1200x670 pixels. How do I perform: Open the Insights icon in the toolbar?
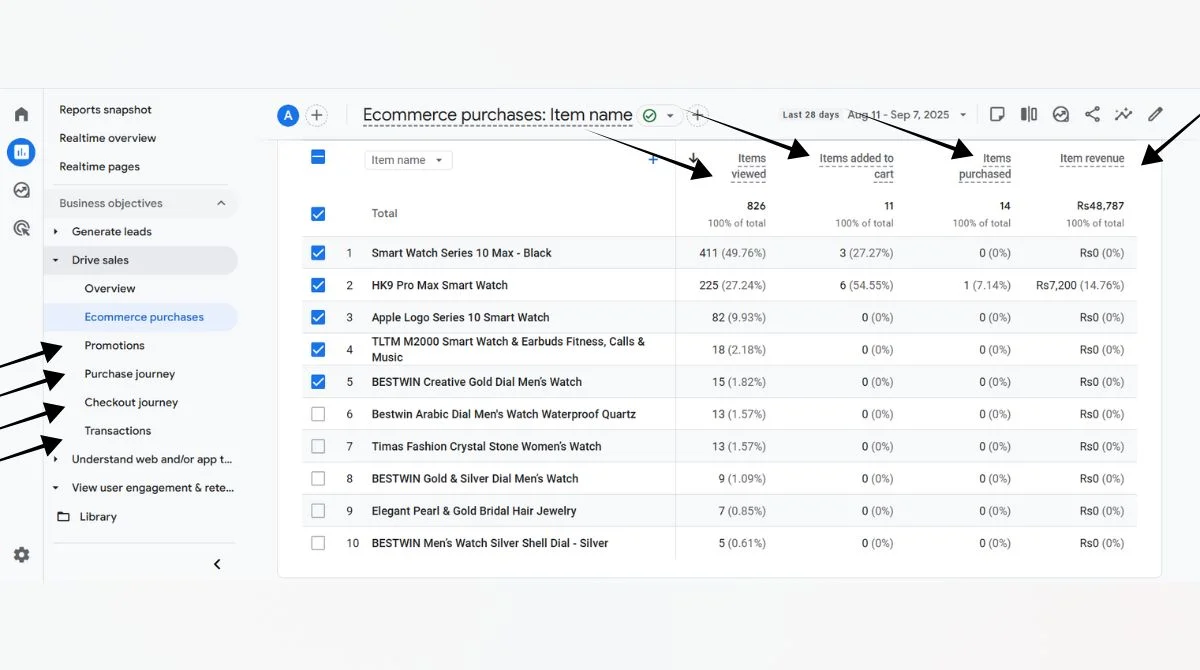[1061, 114]
